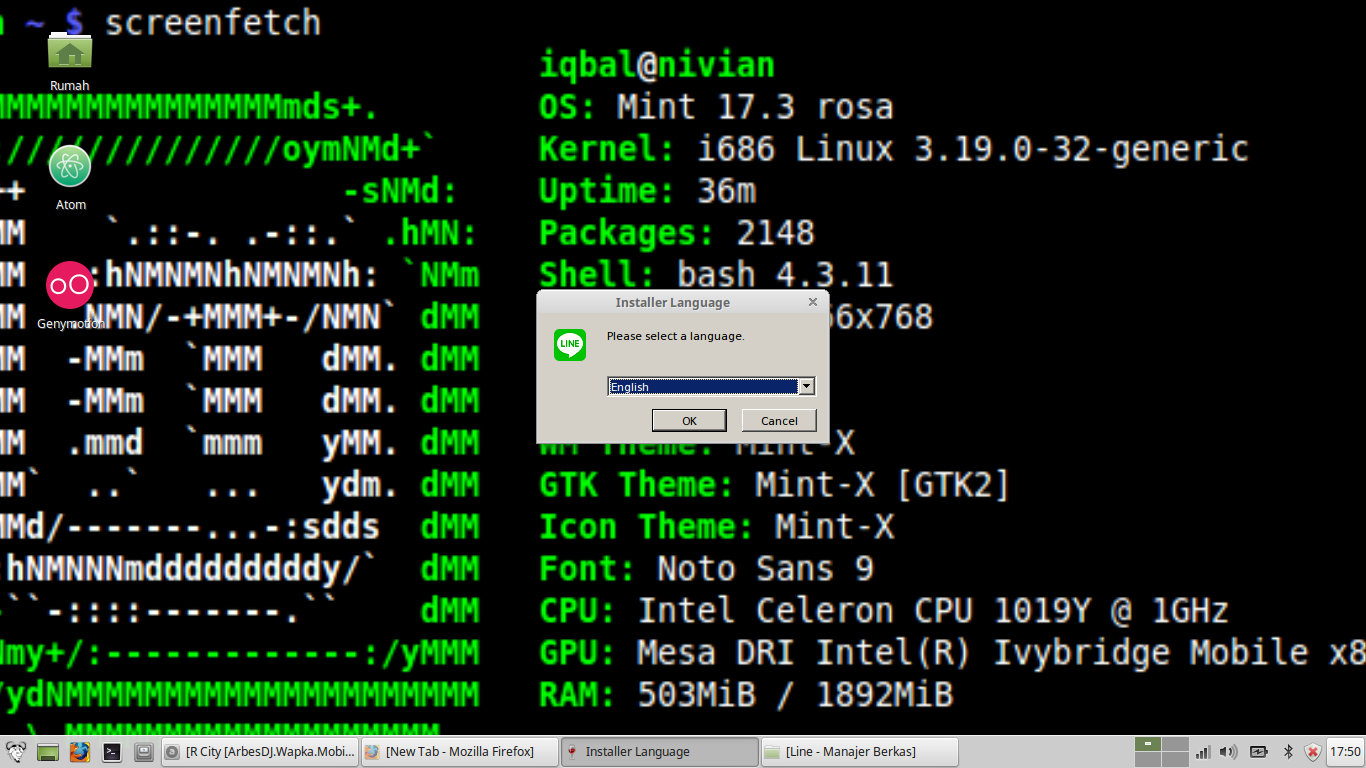The width and height of the screenshot is (1366, 768).
Task: Open the language selection dropdown
Action: point(806,386)
